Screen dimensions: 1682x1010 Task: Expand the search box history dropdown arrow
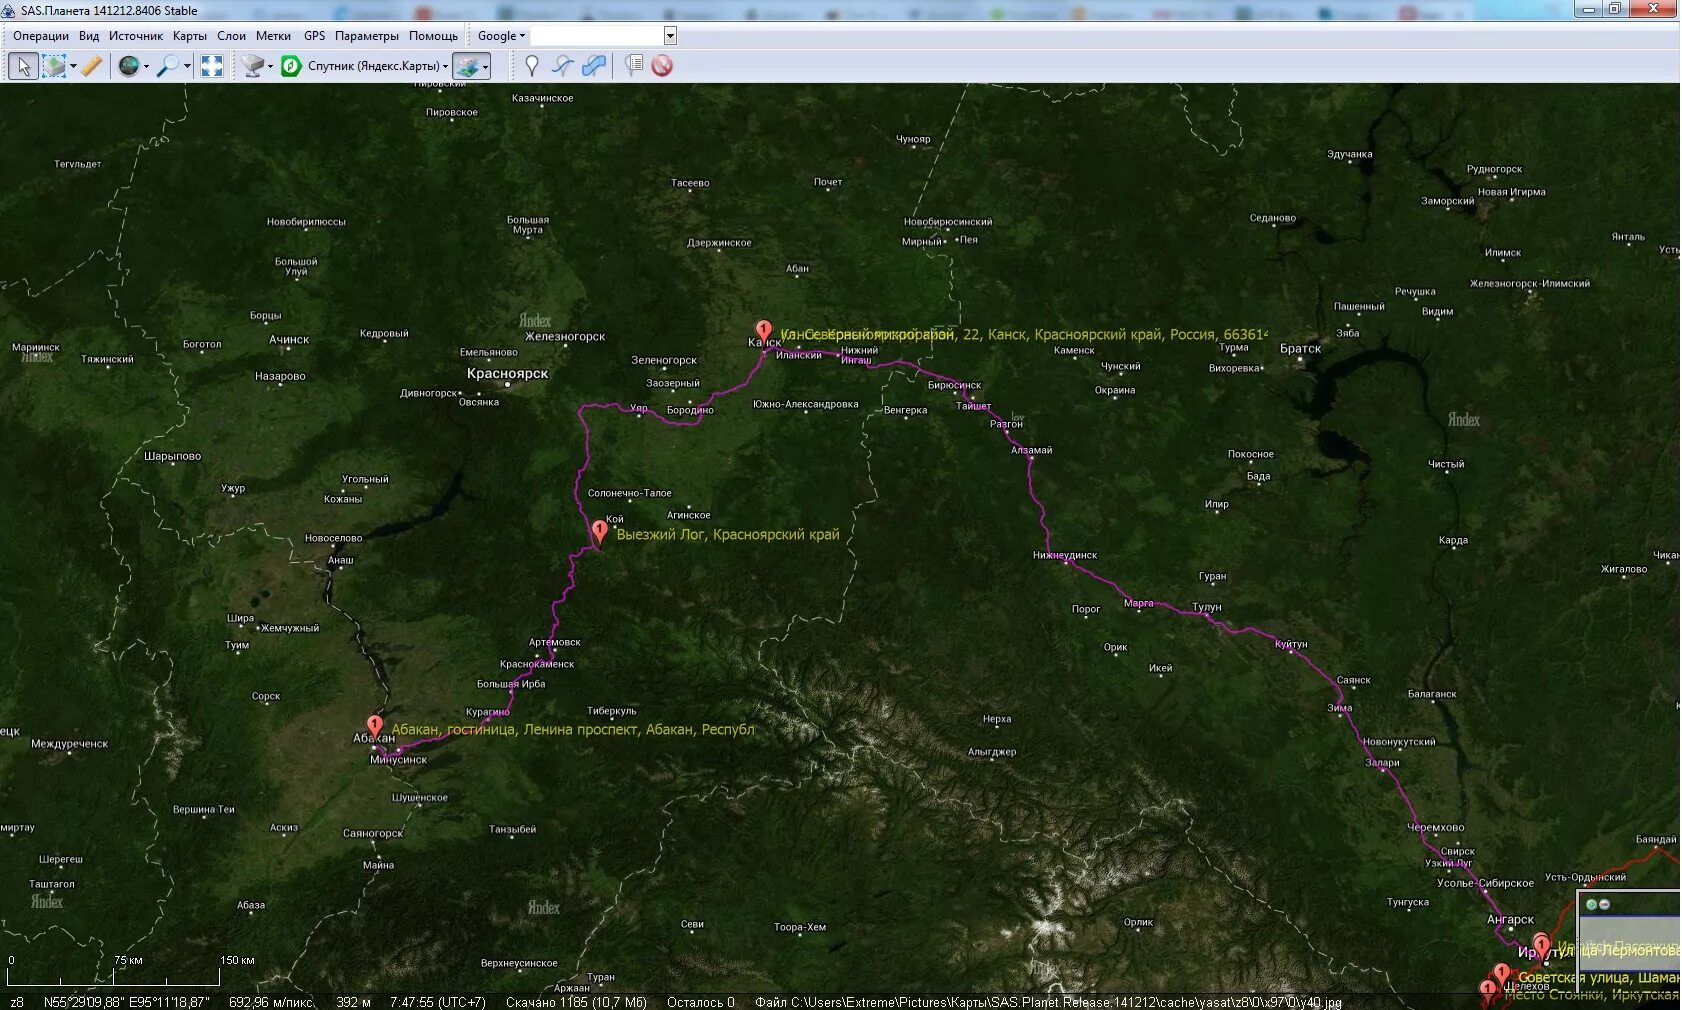pyautogui.click(x=670, y=36)
